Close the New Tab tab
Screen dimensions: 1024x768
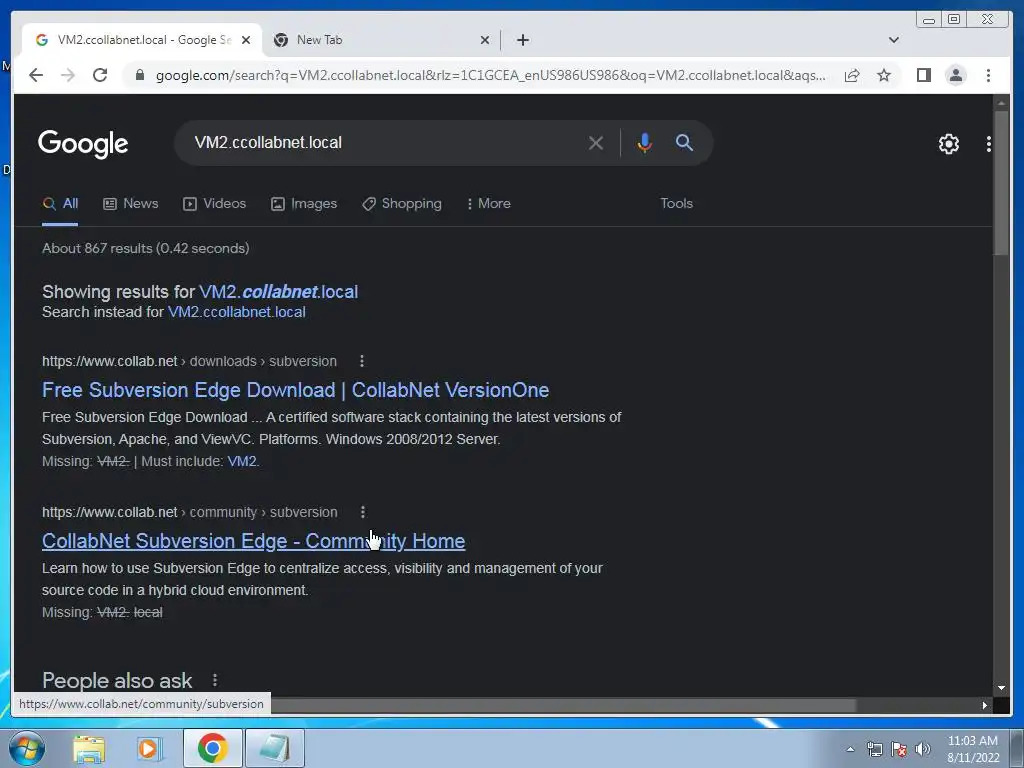point(485,40)
